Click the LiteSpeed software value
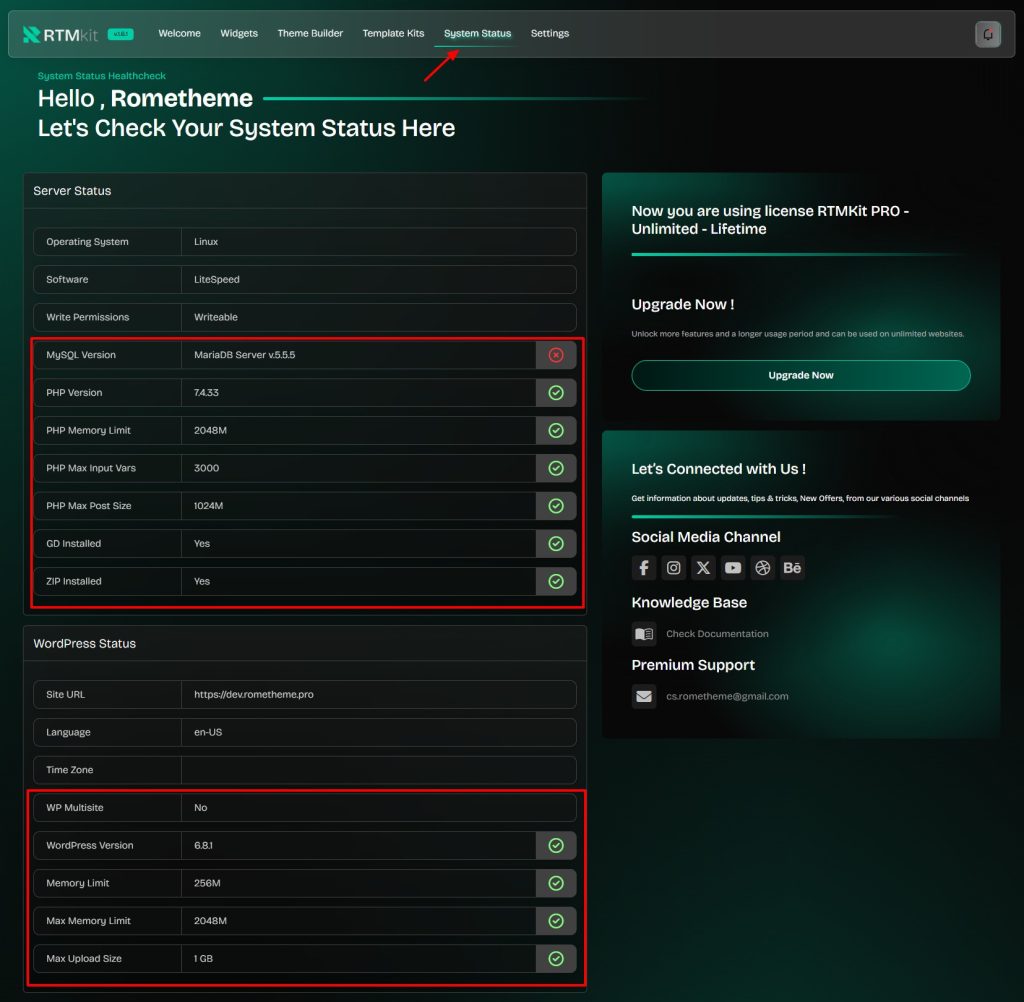This screenshot has width=1024, height=1002. click(x=217, y=280)
